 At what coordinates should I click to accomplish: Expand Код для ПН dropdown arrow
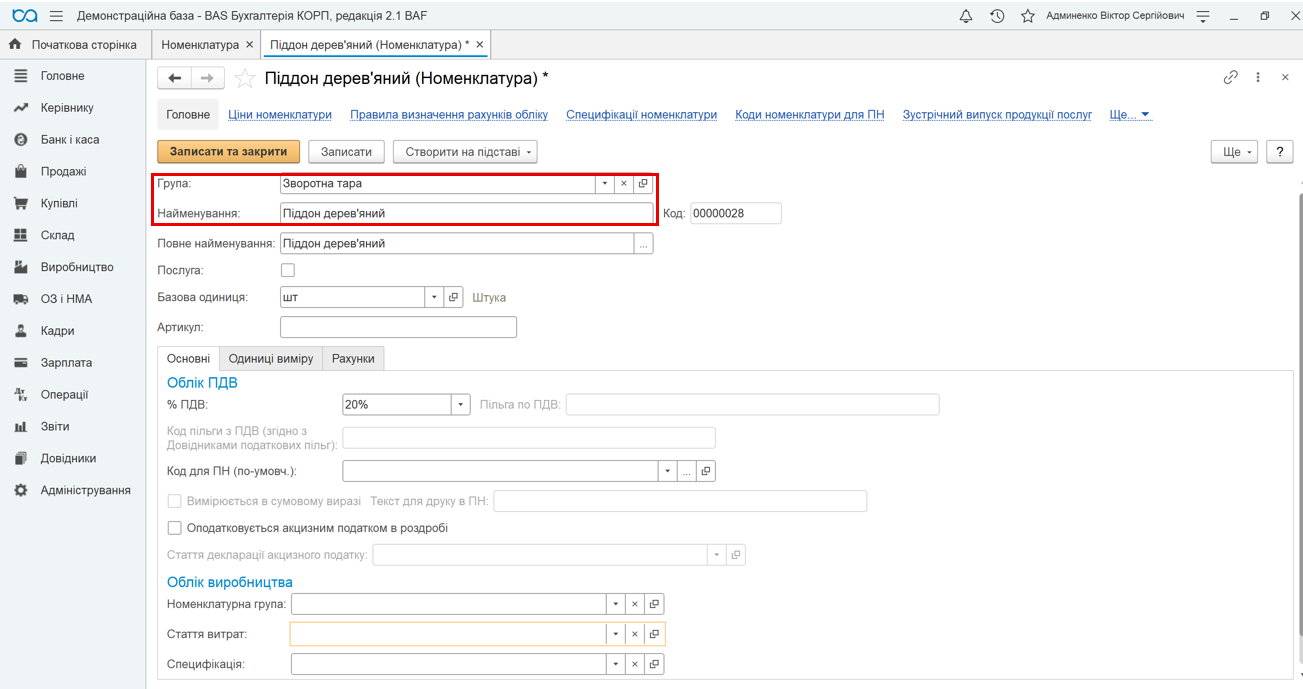tap(667, 471)
